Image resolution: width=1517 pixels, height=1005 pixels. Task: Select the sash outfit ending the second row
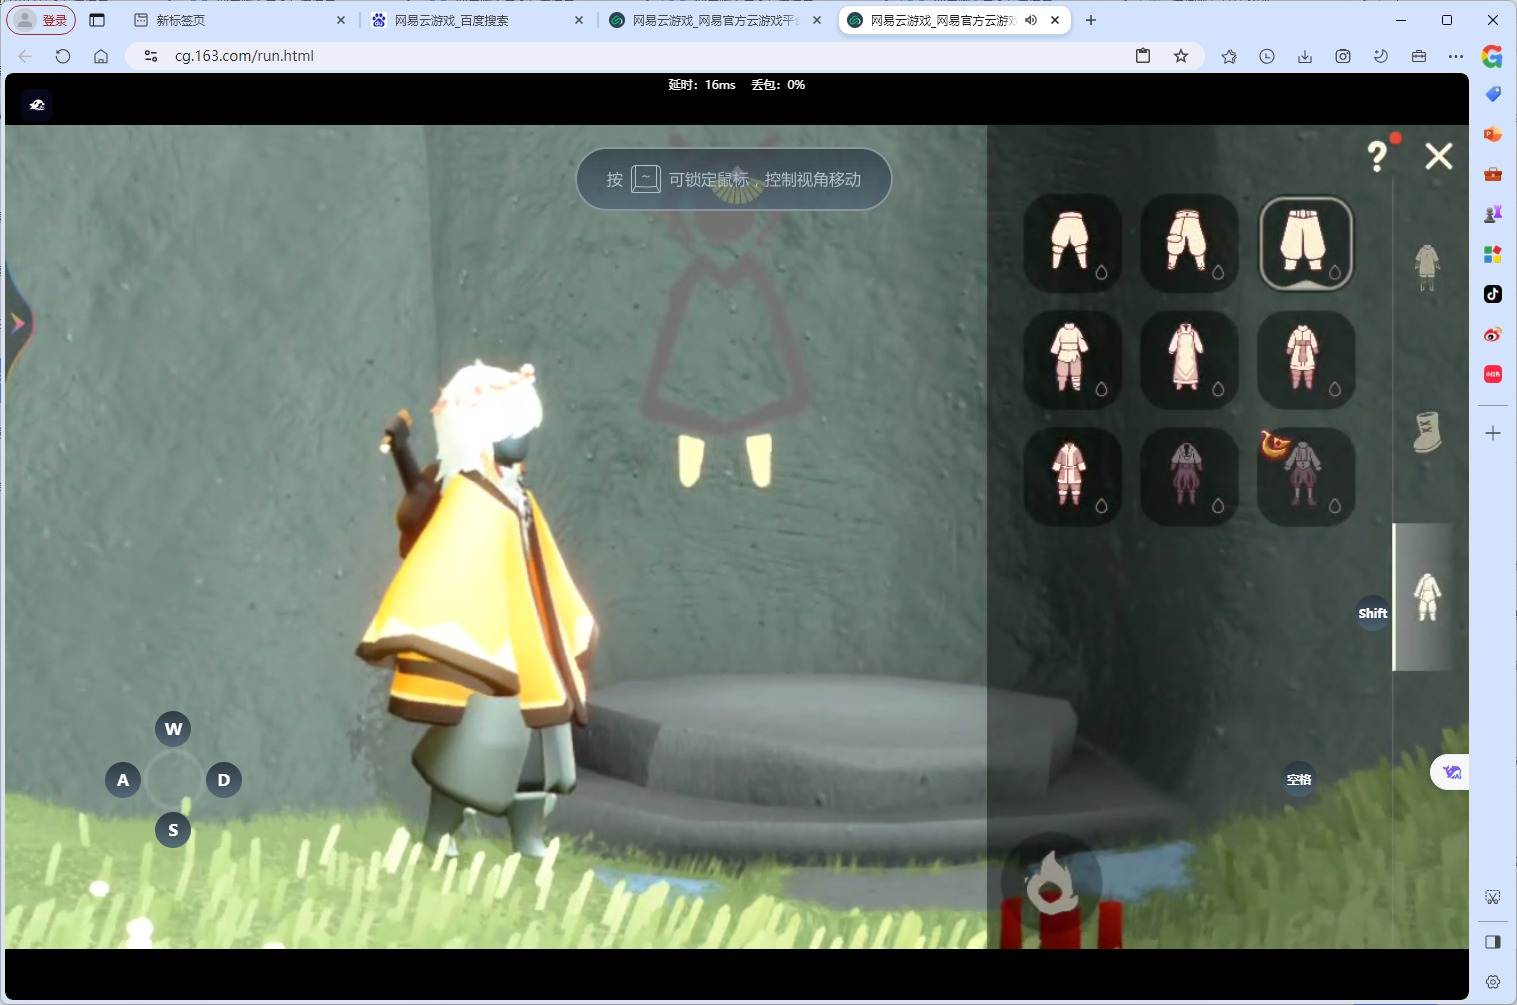[x=1306, y=359]
